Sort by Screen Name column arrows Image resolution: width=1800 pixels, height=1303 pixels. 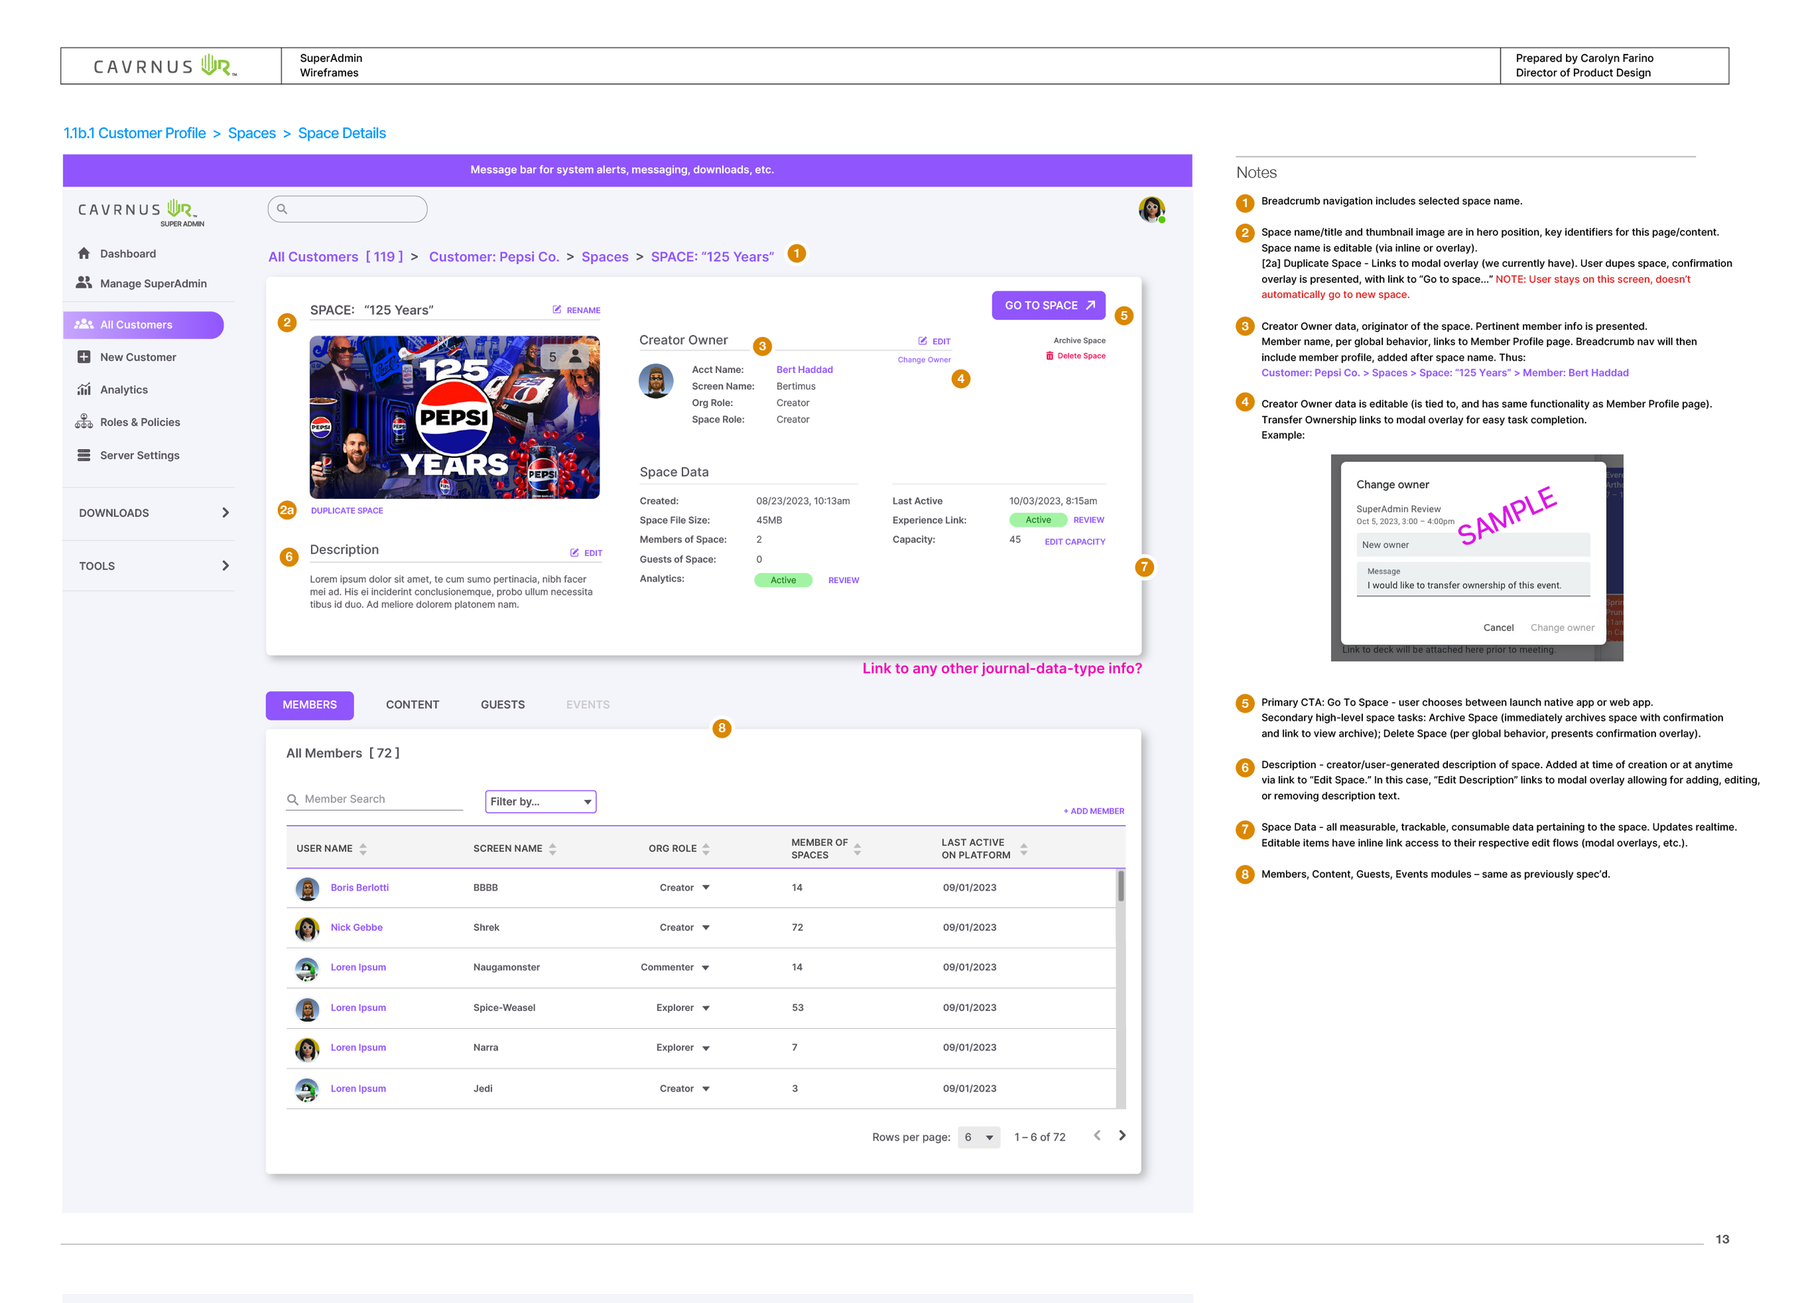coord(553,849)
